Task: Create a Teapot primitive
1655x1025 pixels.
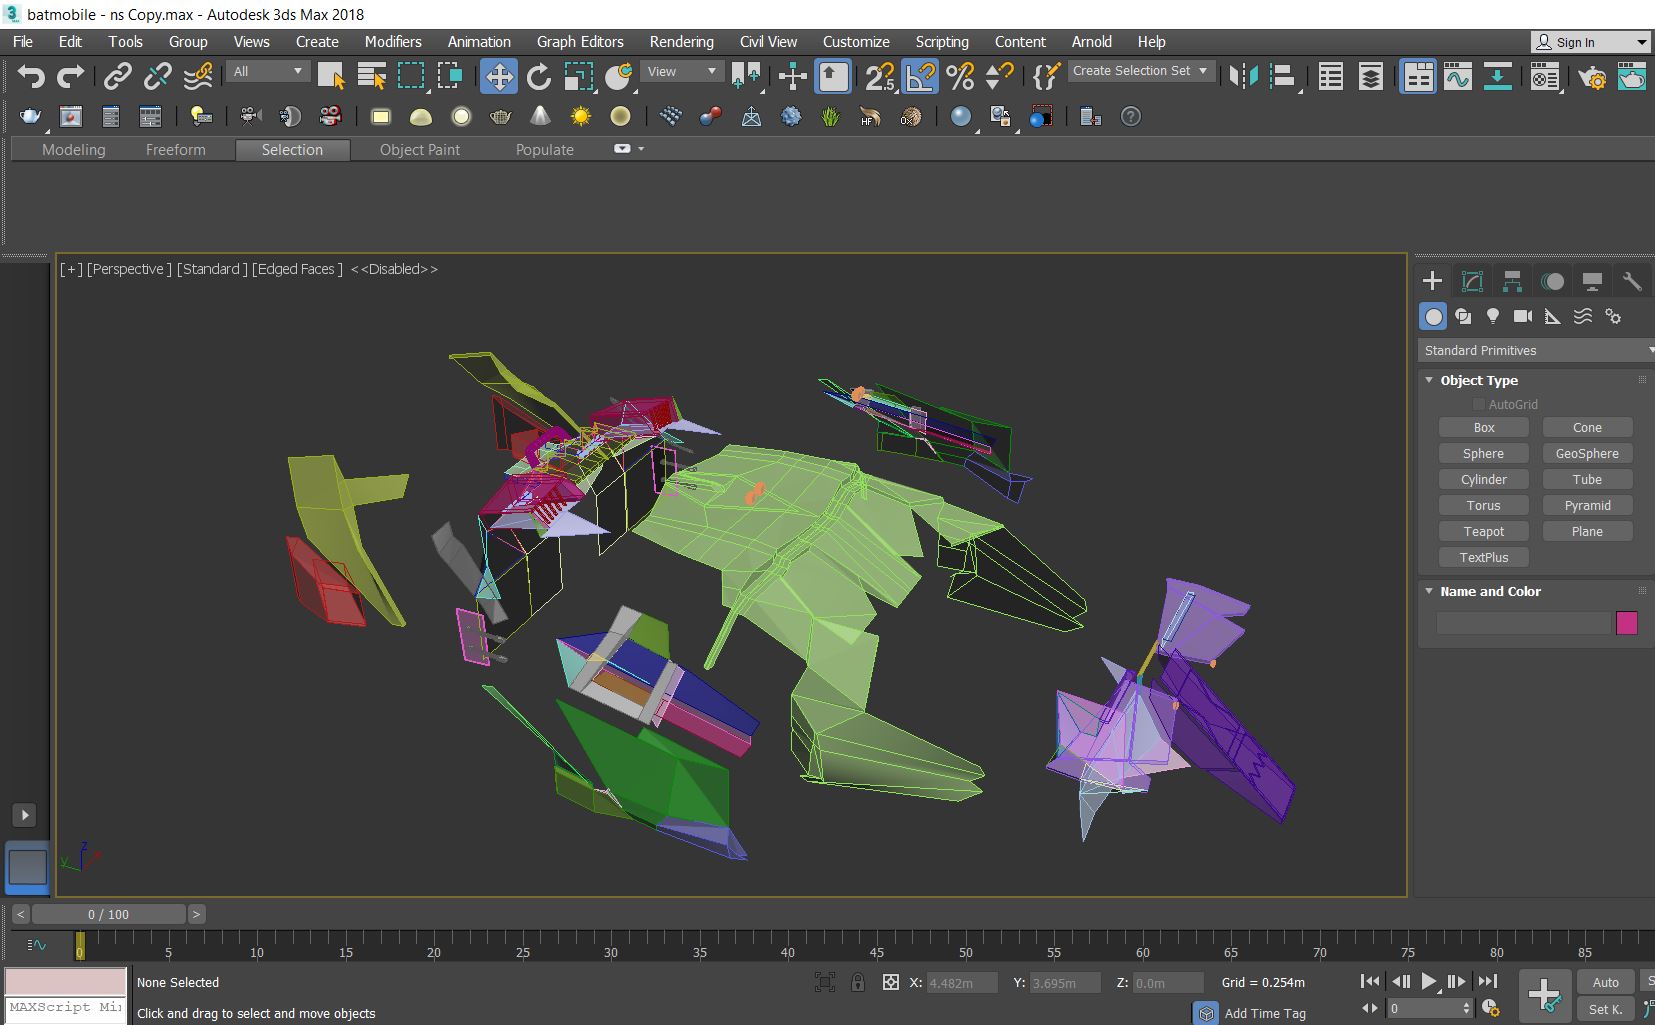Action: [1484, 531]
